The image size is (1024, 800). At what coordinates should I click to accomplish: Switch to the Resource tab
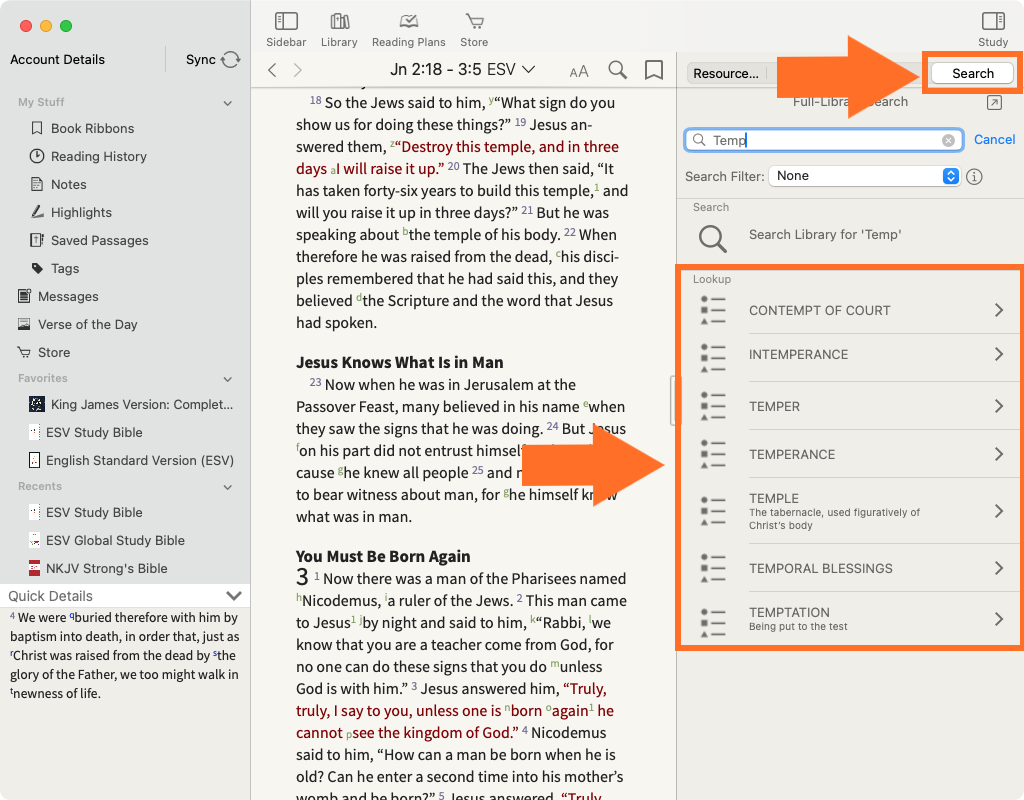pos(726,73)
